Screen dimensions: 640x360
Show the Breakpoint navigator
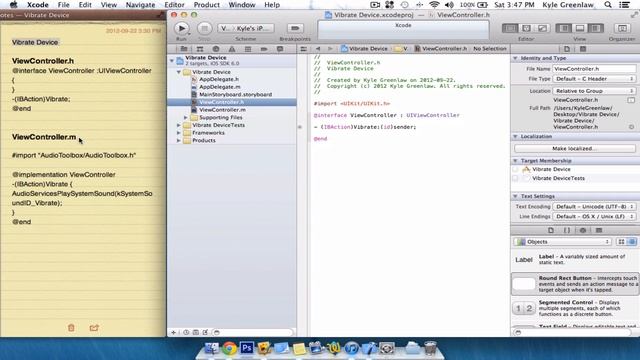tap(264, 49)
